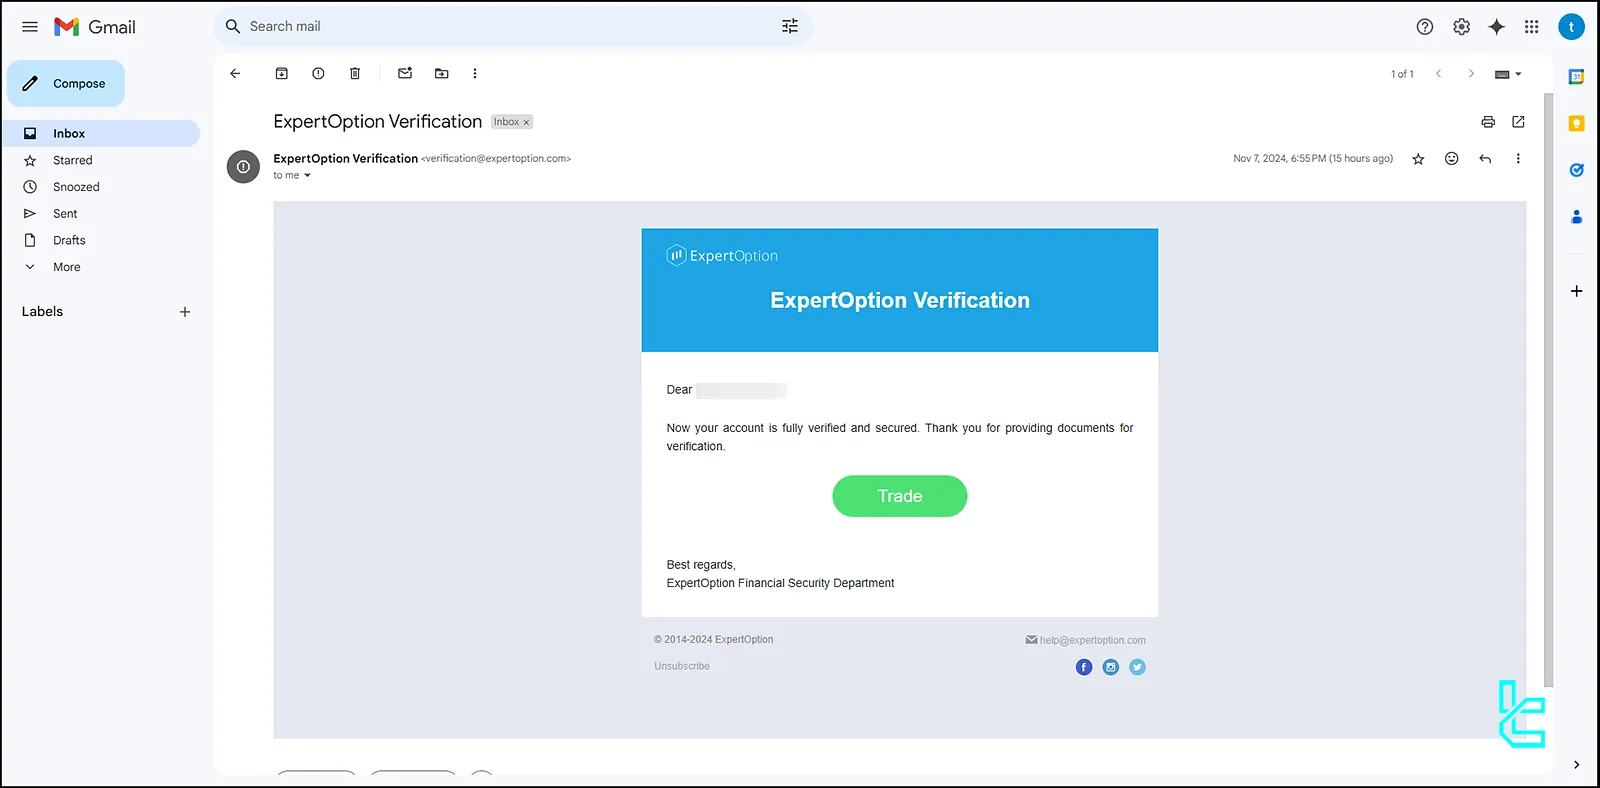Open the Support help icon
The height and width of the screenshot is (788, 1600).
click(1425, 27)
